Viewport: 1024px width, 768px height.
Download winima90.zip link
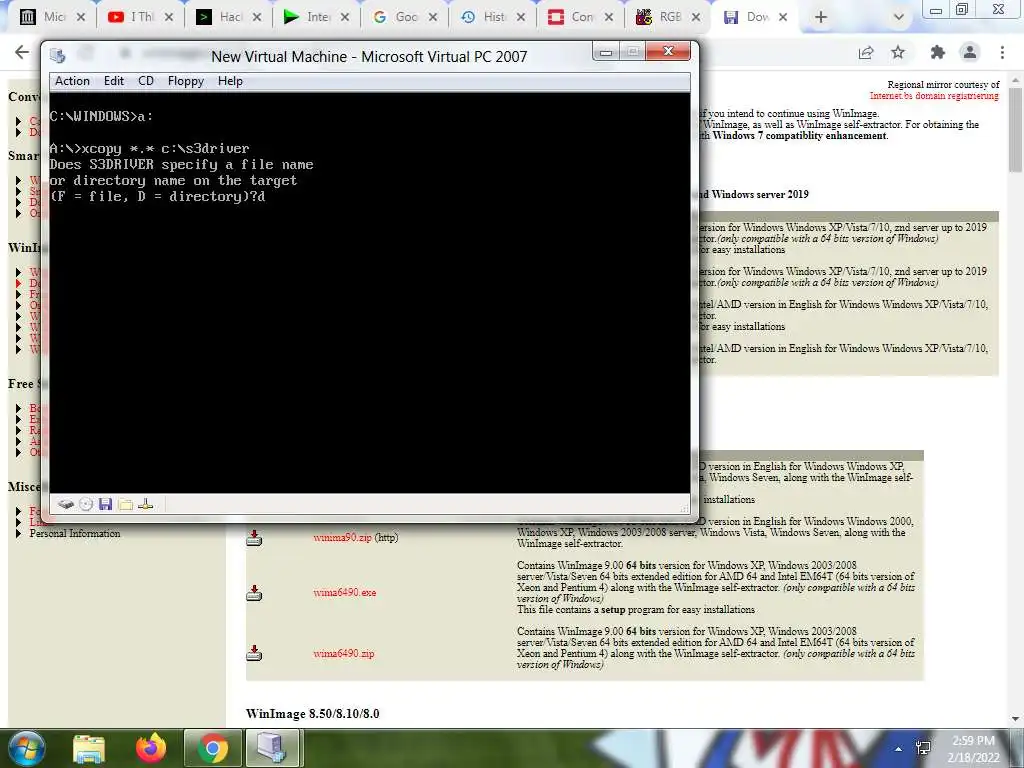[x=342, y=537]
